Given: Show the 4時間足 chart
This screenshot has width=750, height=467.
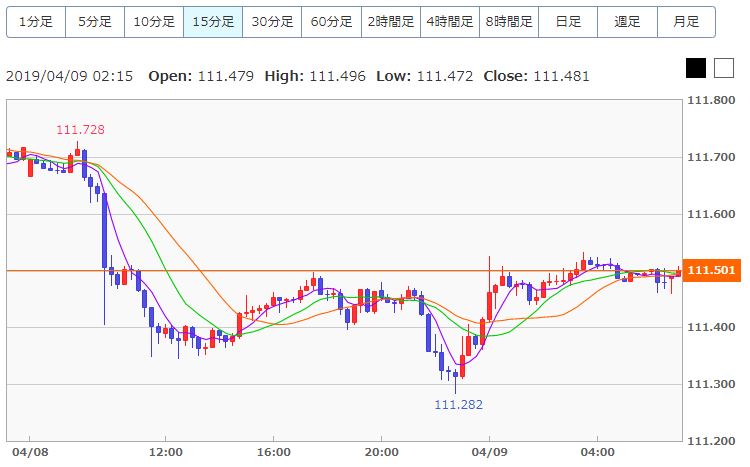Looking at the screenshot, I should 450,22.
